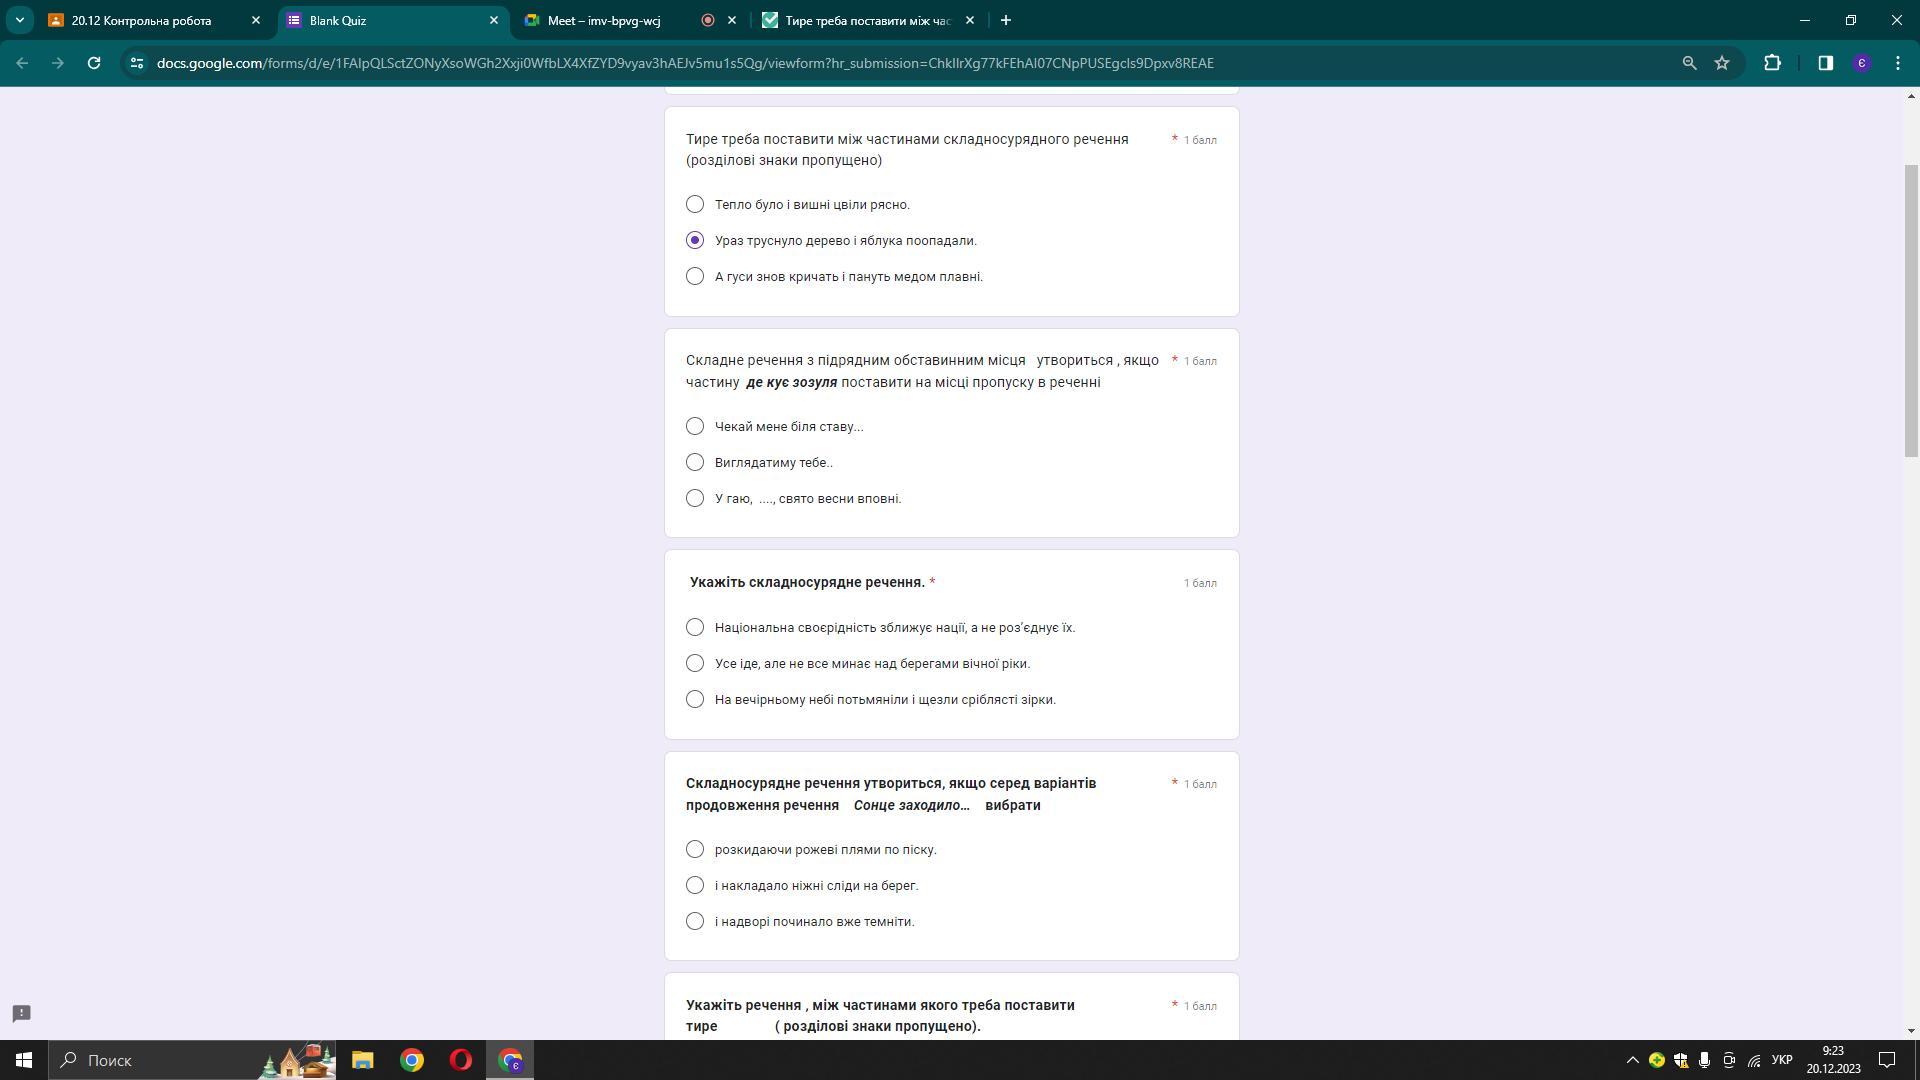Open the browser extensions puzzle icon
The height and width of the screenshot is (1080, 1920).
pyautogui.click(x=1772, y=63)
